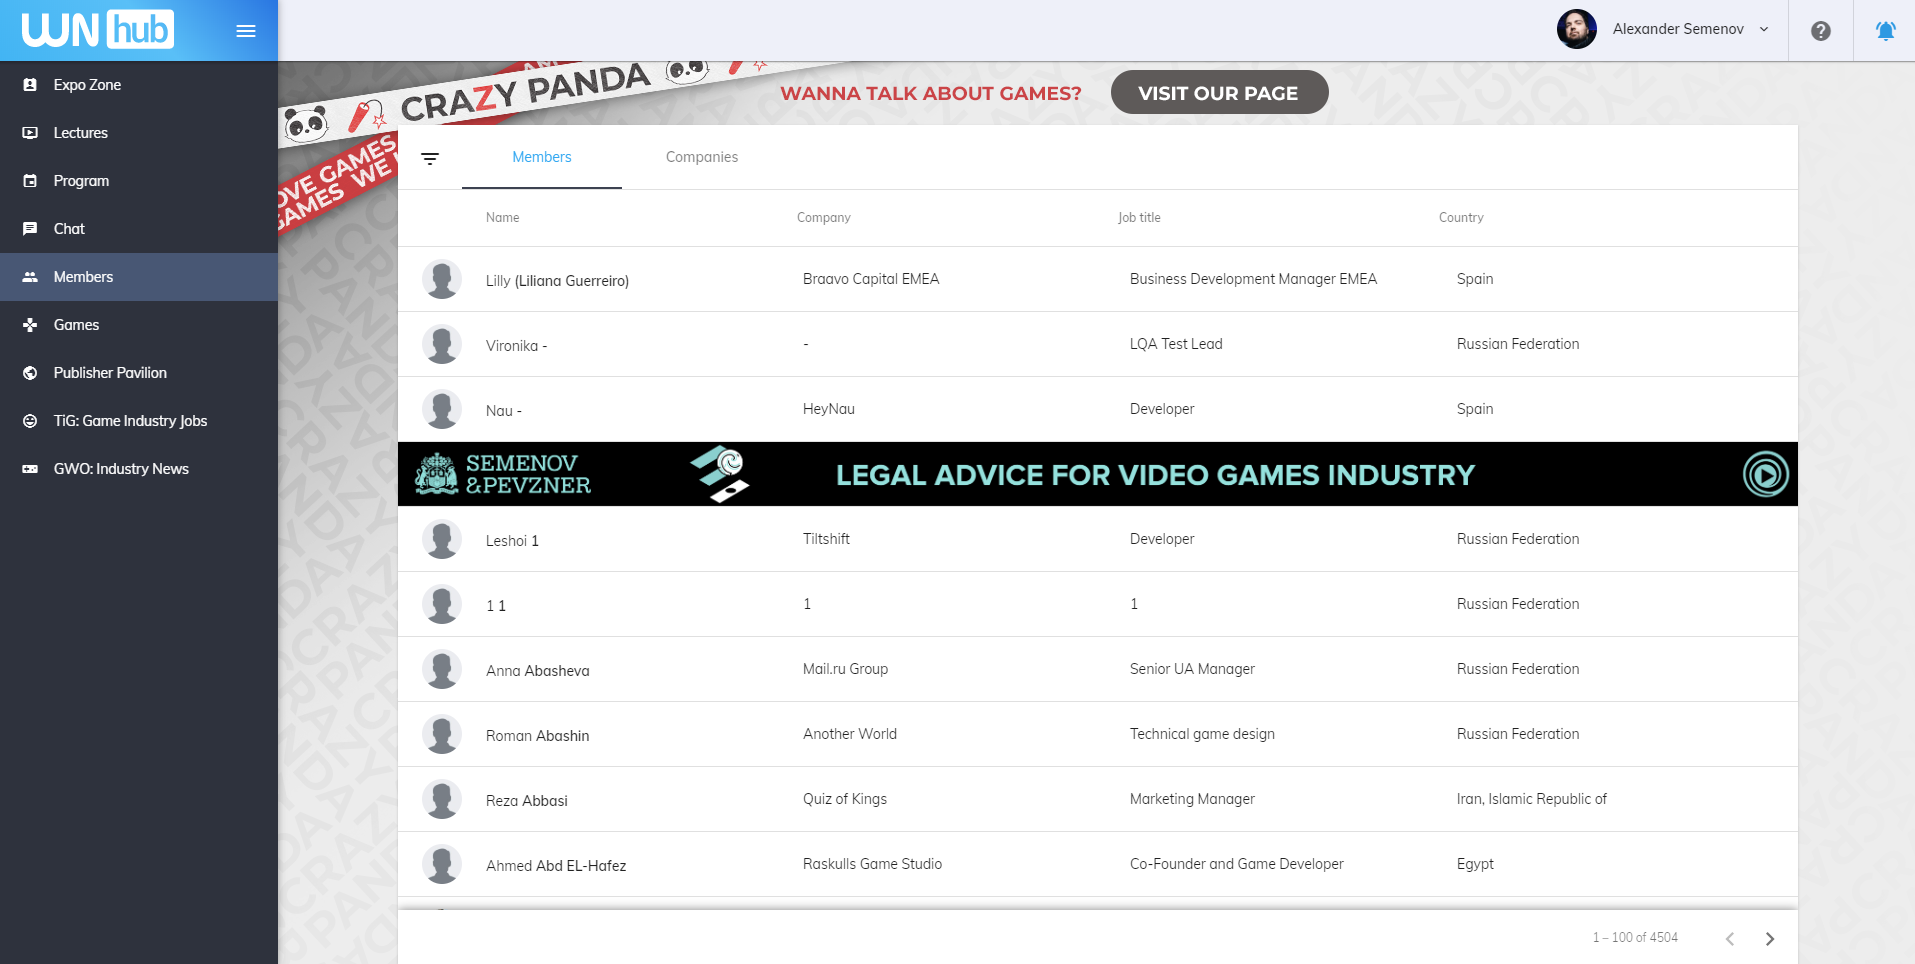Open TiG: Game Industry Jobs
The height and width of the screenshot is (964, 1915).
[139, 421]
